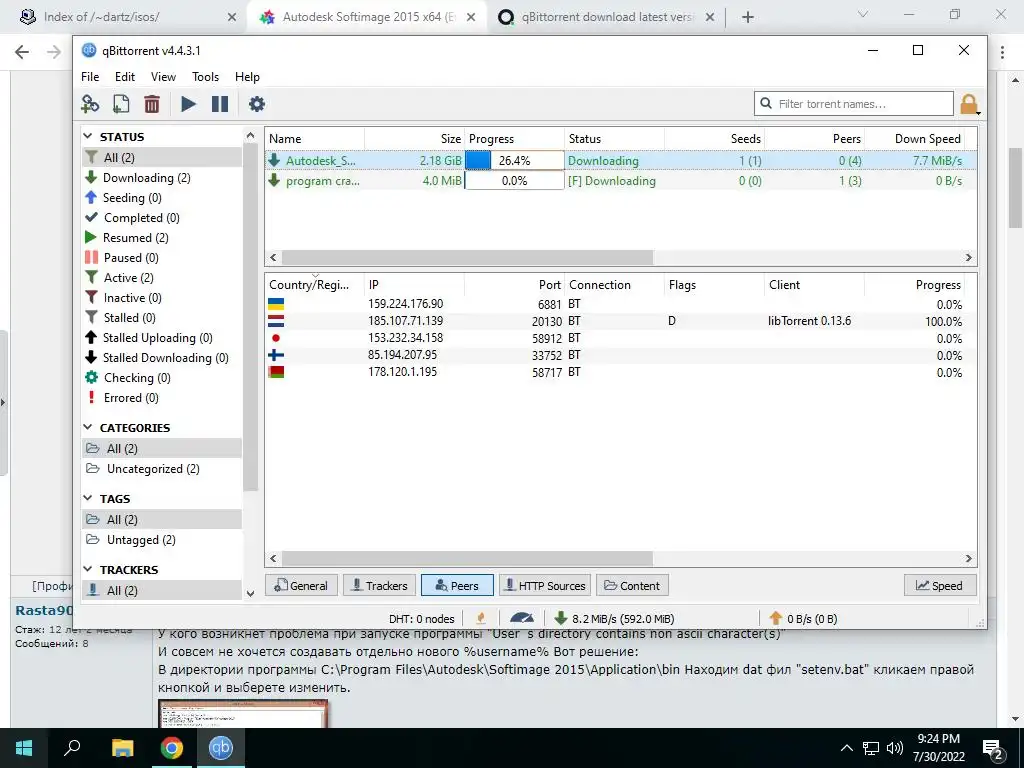The image size is (1024, 768).
Task: Collapse the TAGS section
Action: coord(88,498)
